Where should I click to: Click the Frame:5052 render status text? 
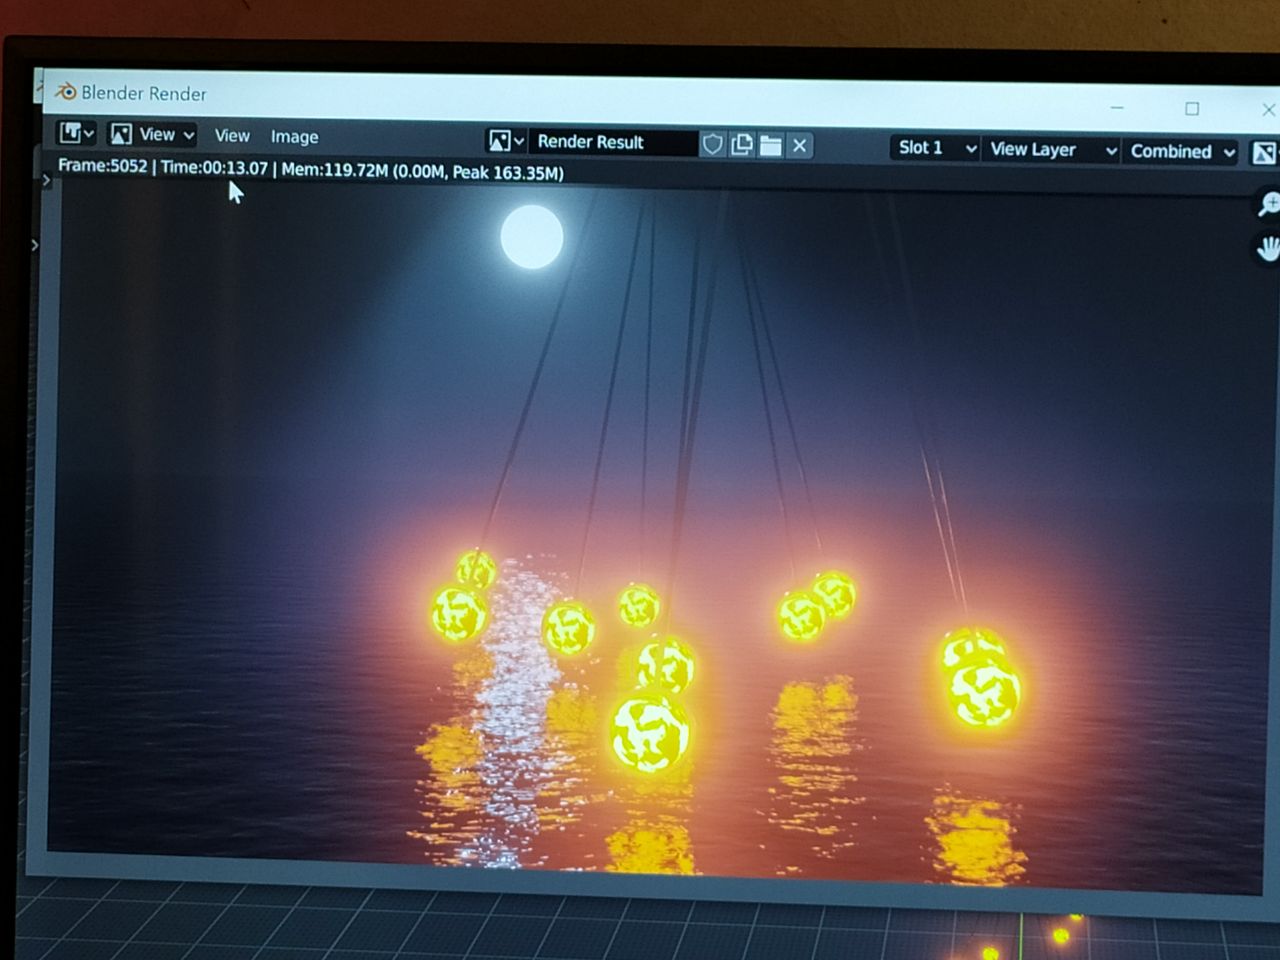(x=102, y=166)
